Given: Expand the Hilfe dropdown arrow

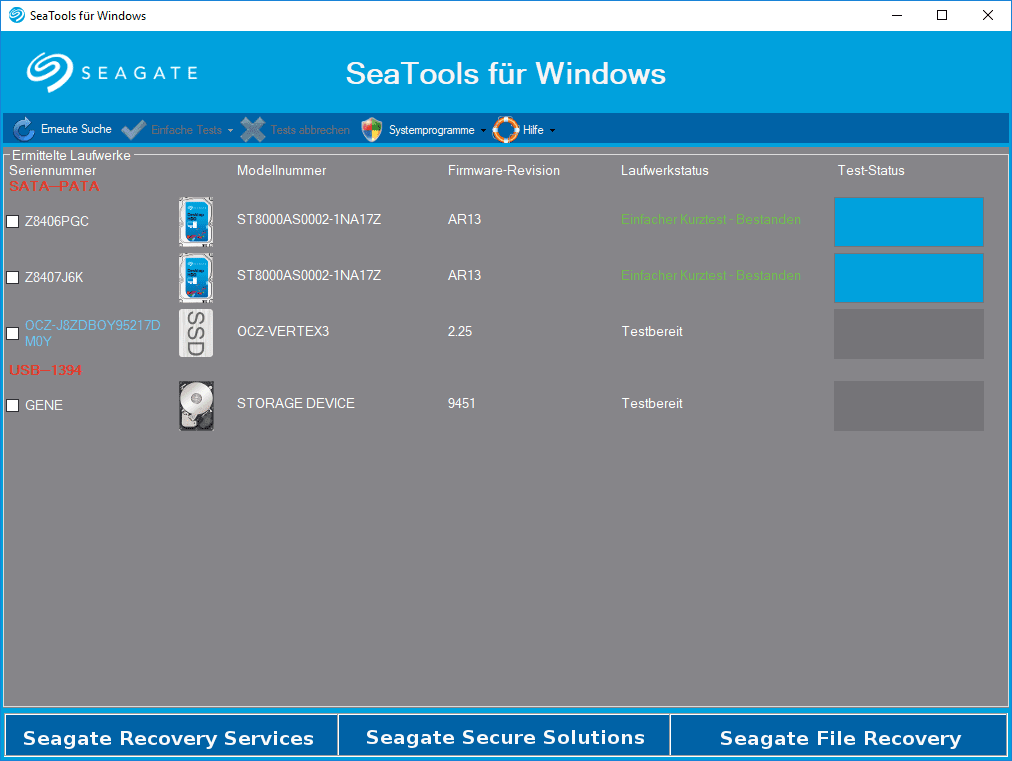Looking at the screenshot, I should (552, 130).
